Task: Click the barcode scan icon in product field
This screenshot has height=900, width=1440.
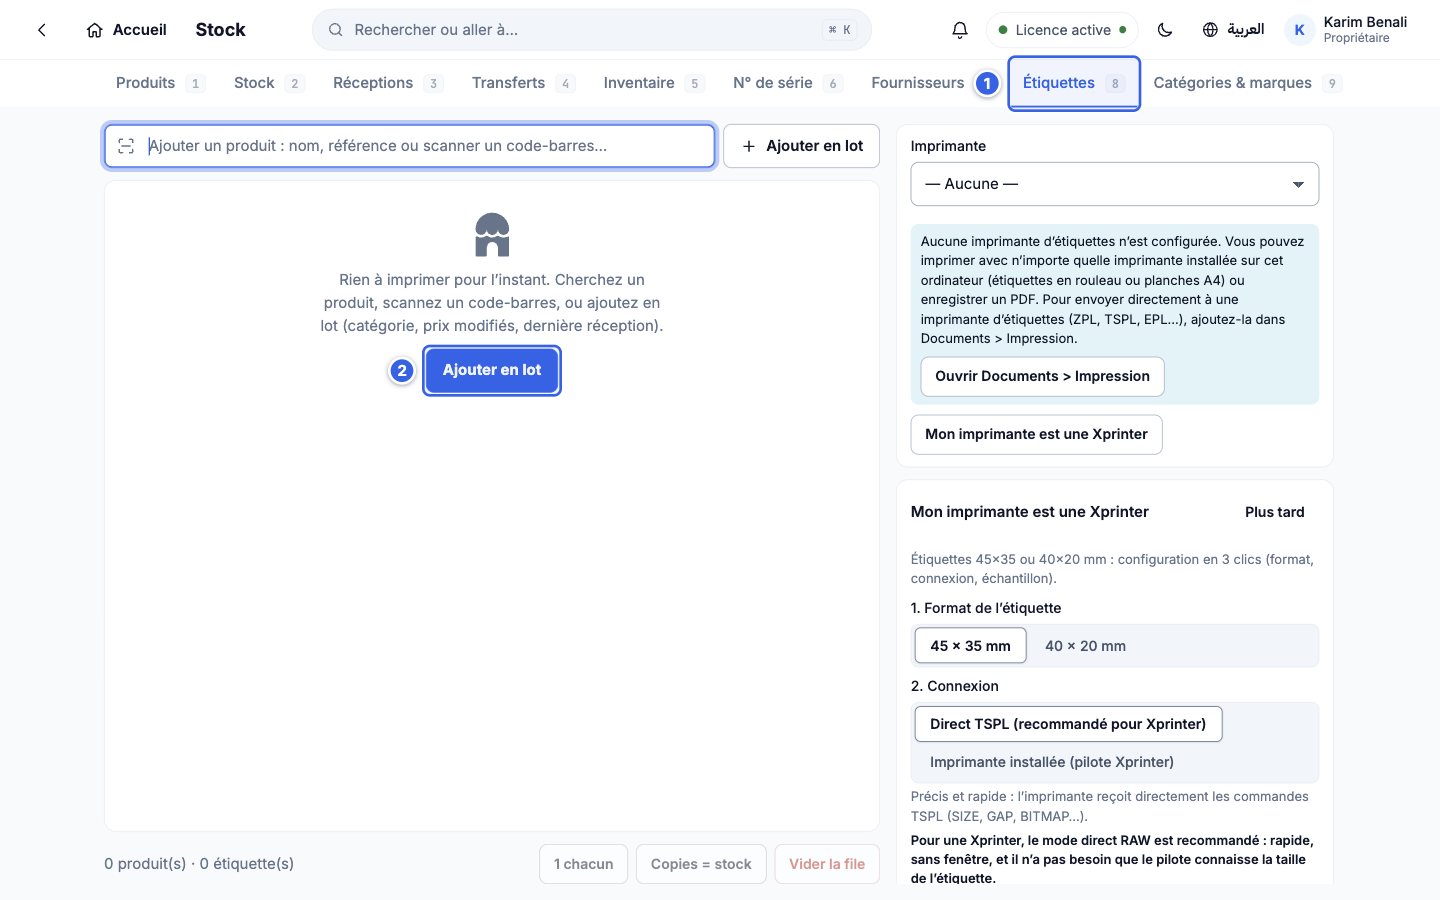Action: pos(126,146)
